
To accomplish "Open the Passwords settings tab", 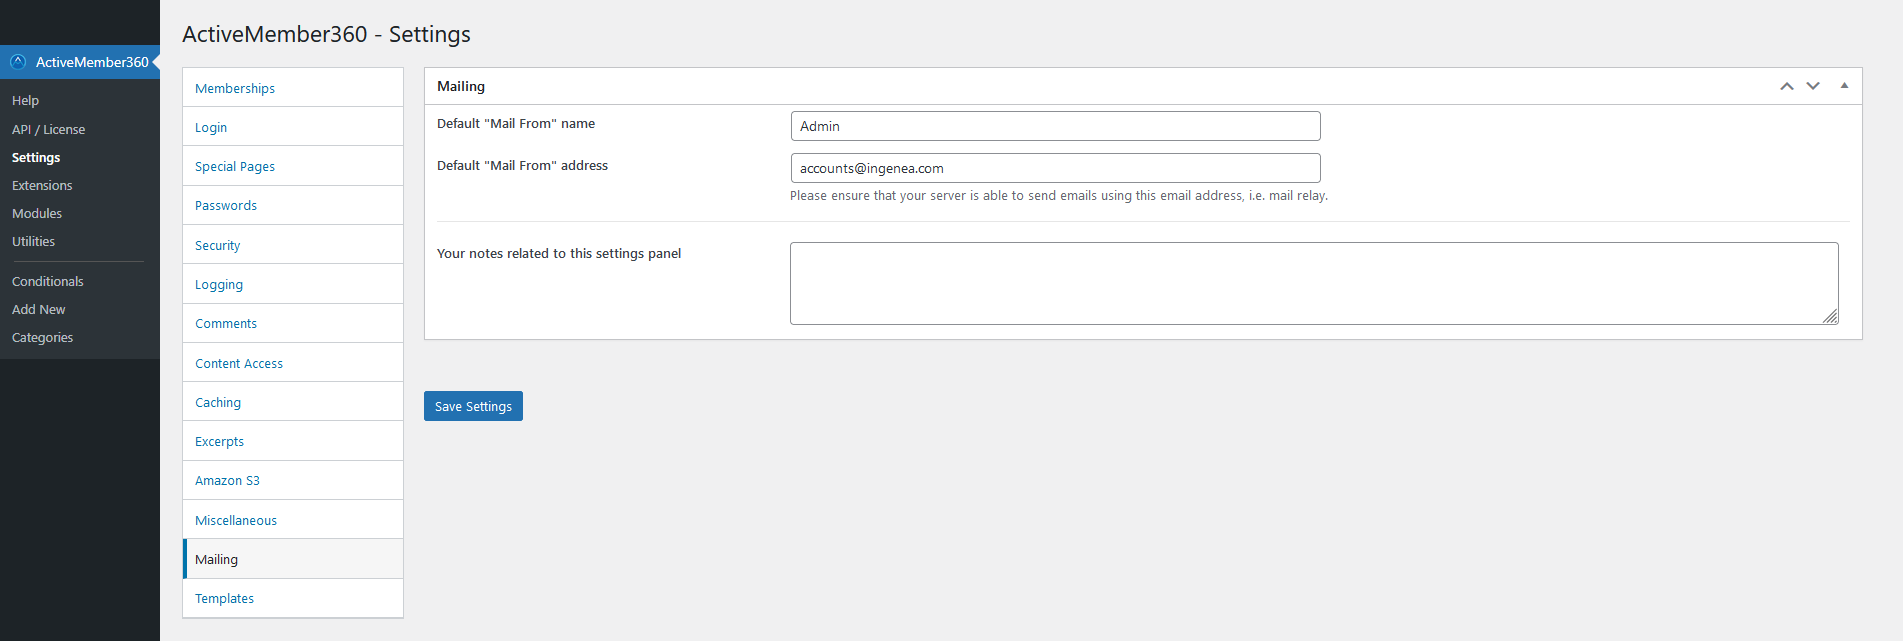I will click(293, 205).
